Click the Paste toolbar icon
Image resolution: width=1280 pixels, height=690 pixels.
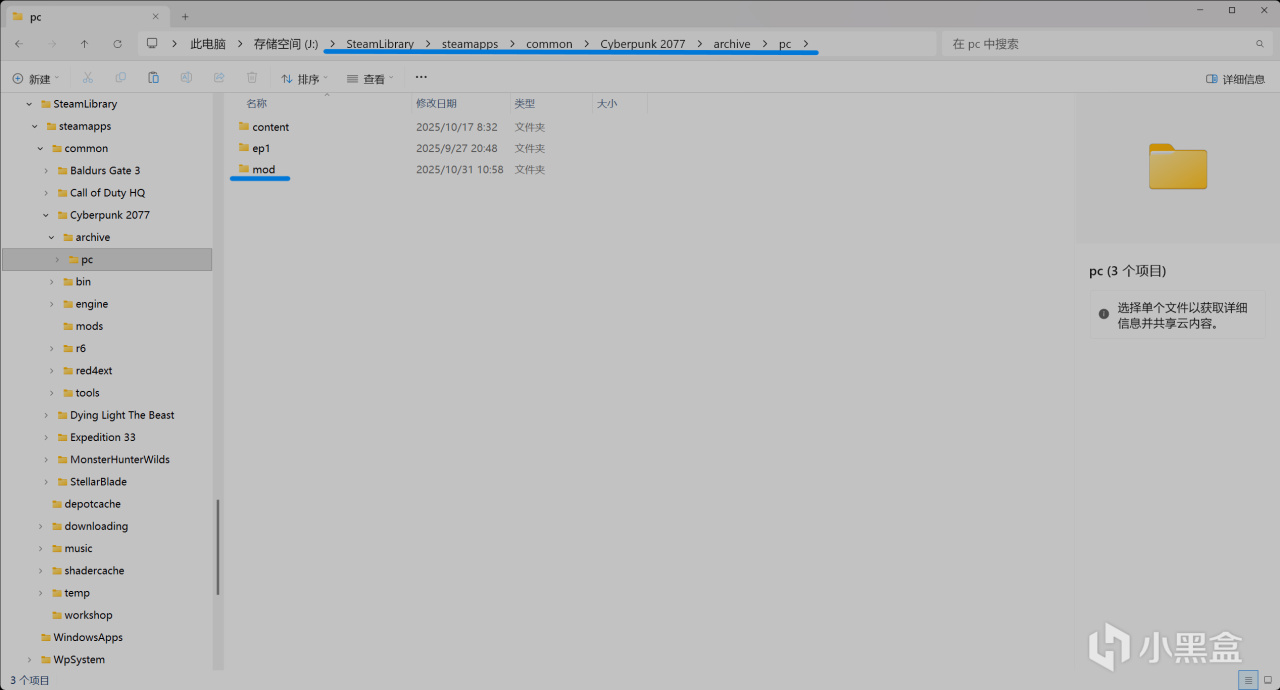(153, 78)
